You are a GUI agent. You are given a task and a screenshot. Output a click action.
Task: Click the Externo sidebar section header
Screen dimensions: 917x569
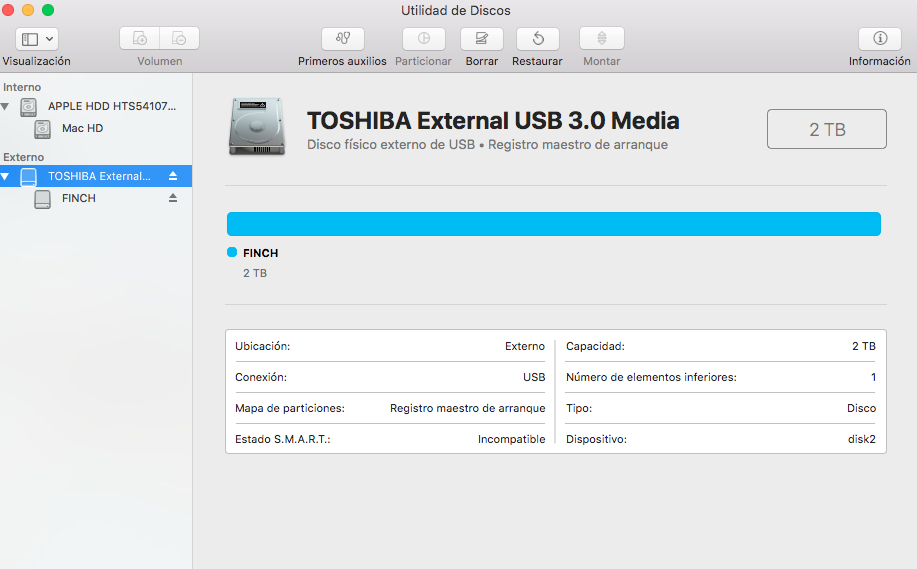[x=23, y=157]
